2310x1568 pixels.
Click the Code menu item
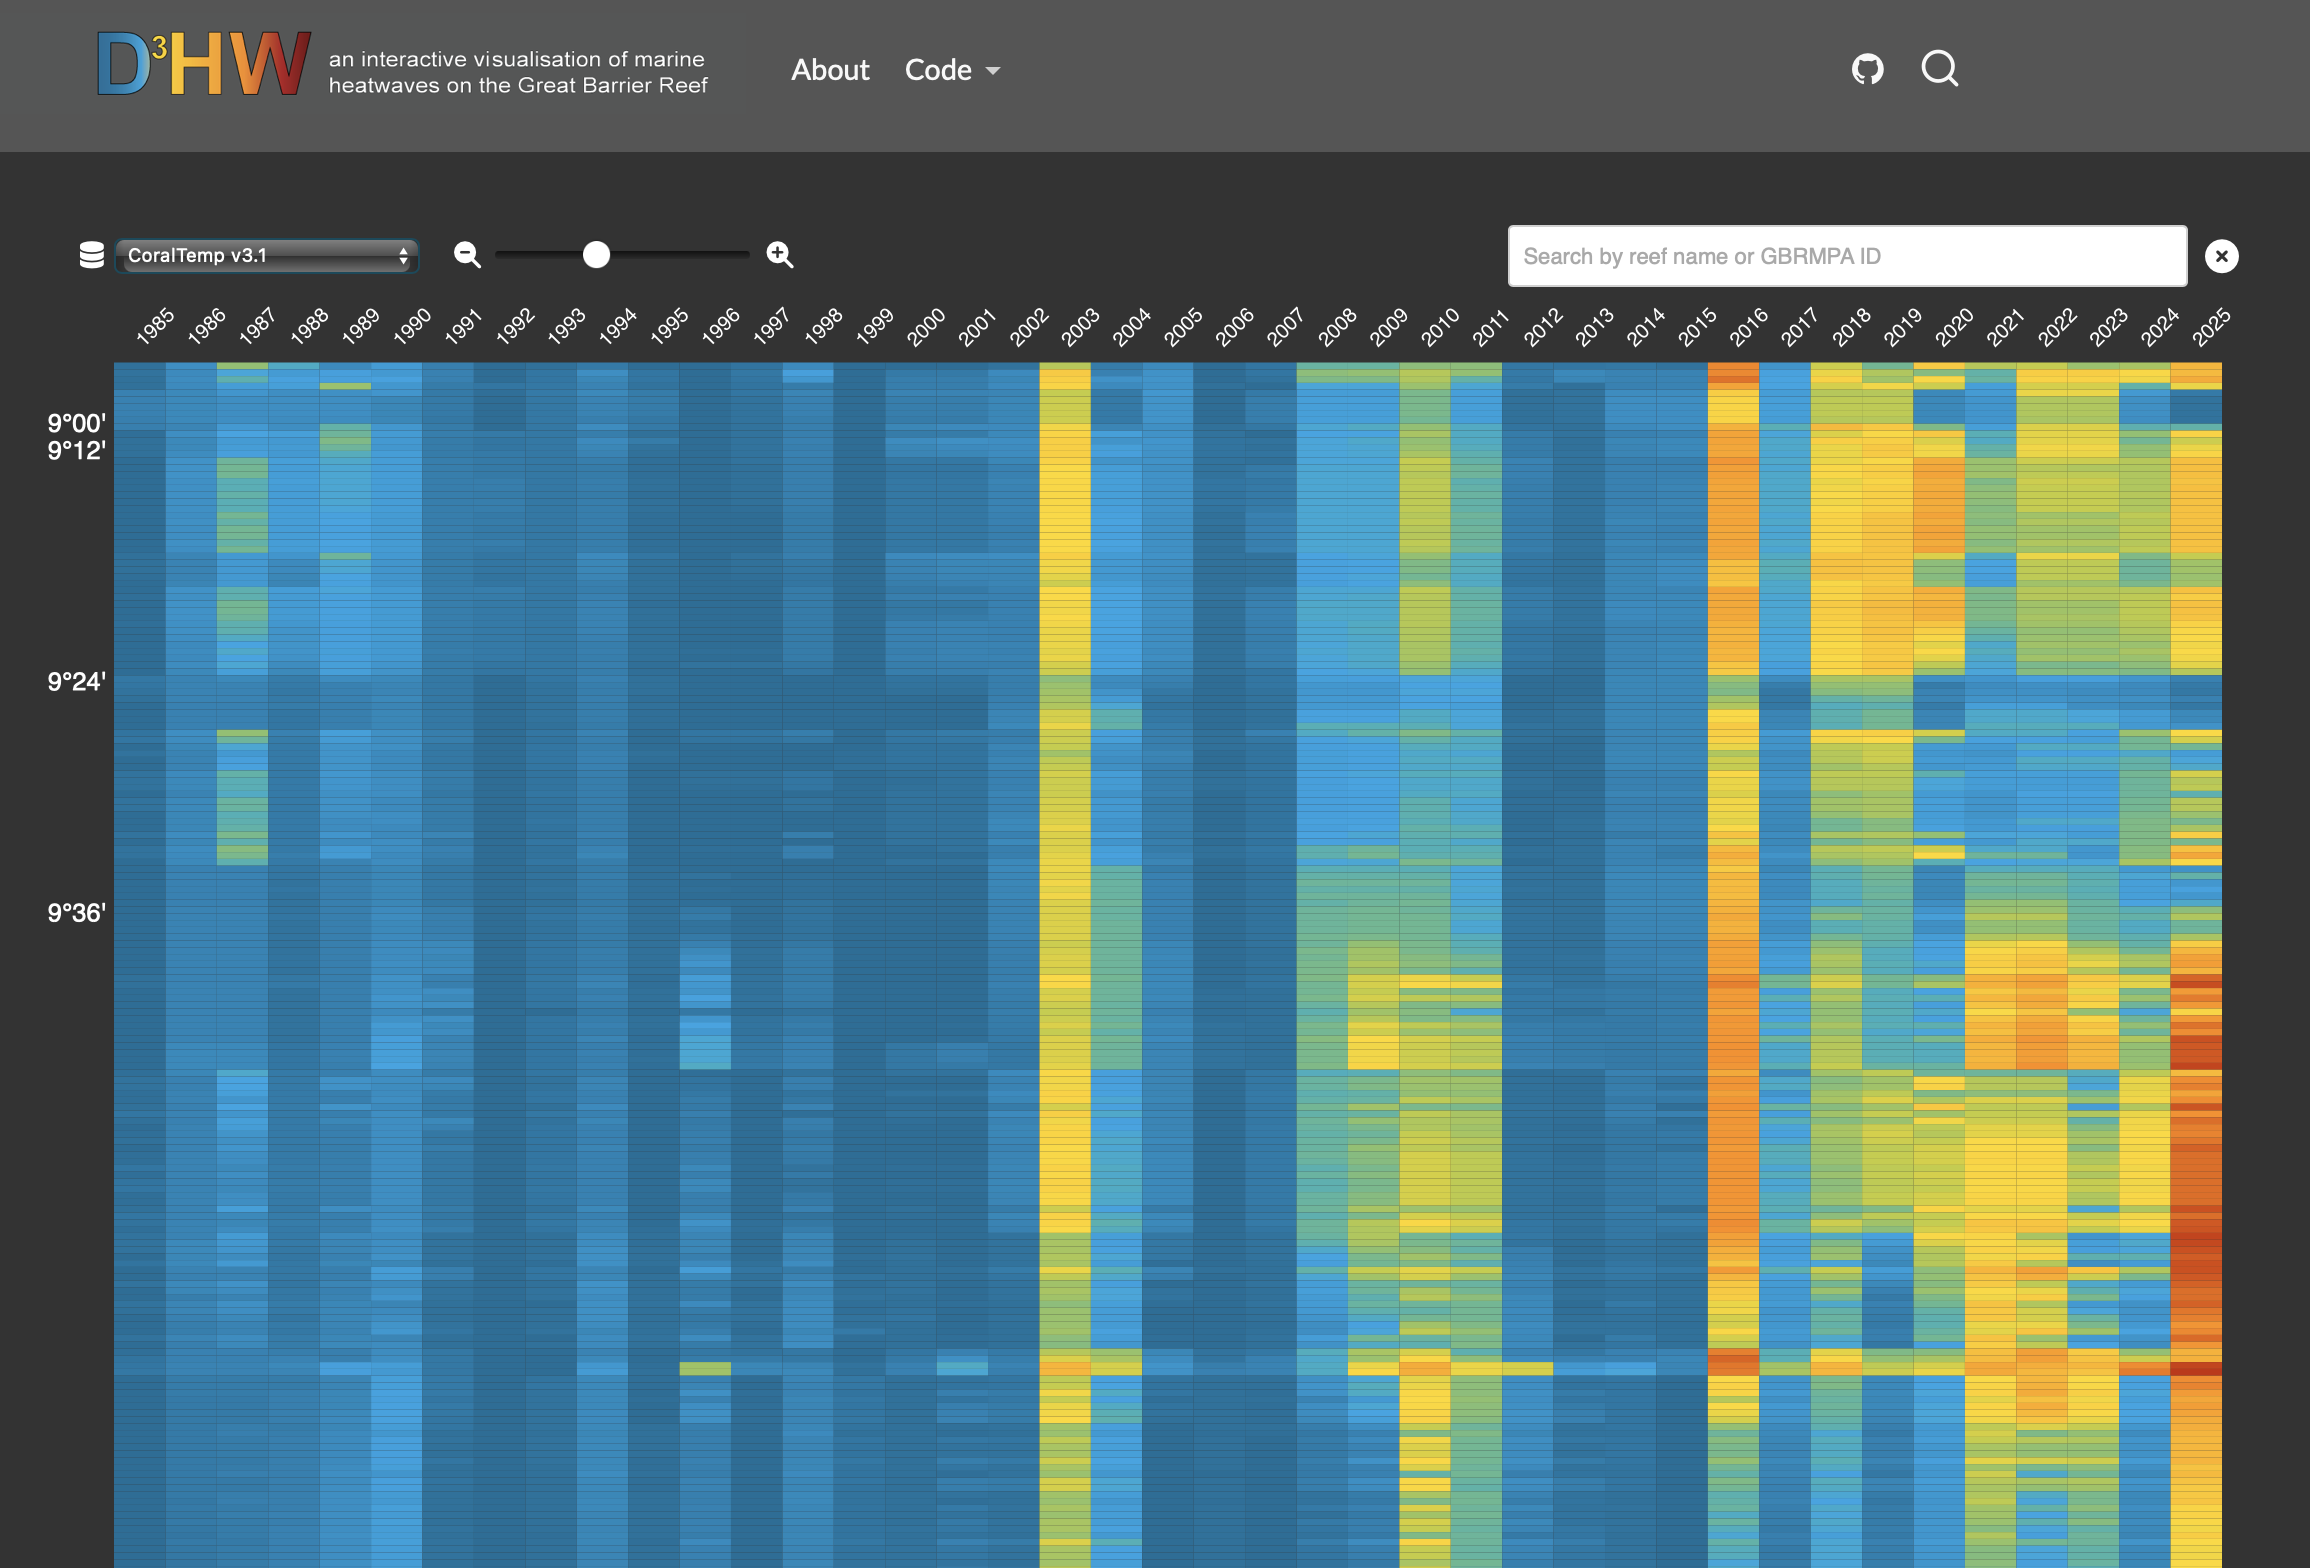(x=938, y=70)
